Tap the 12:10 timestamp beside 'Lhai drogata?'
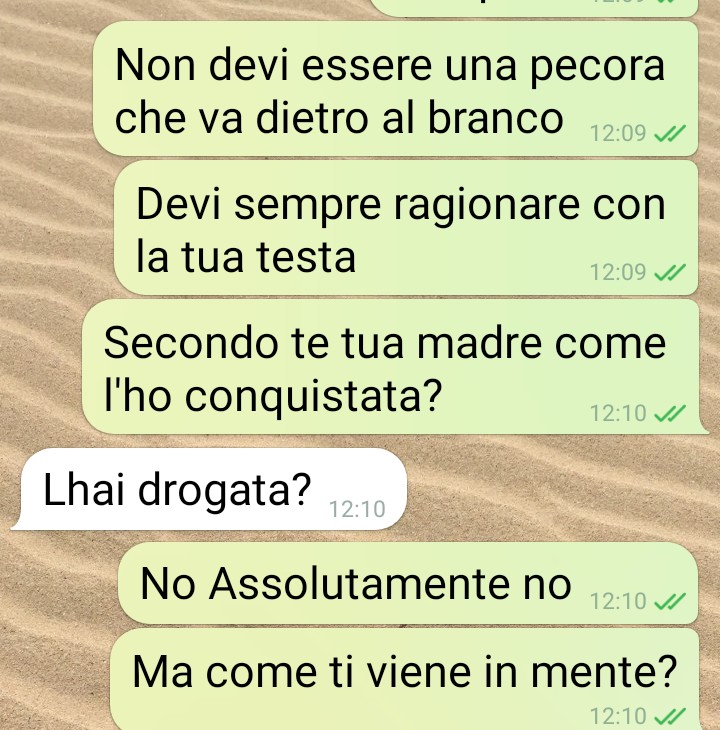This screenshot has height=730, width=720. point(357,509)
